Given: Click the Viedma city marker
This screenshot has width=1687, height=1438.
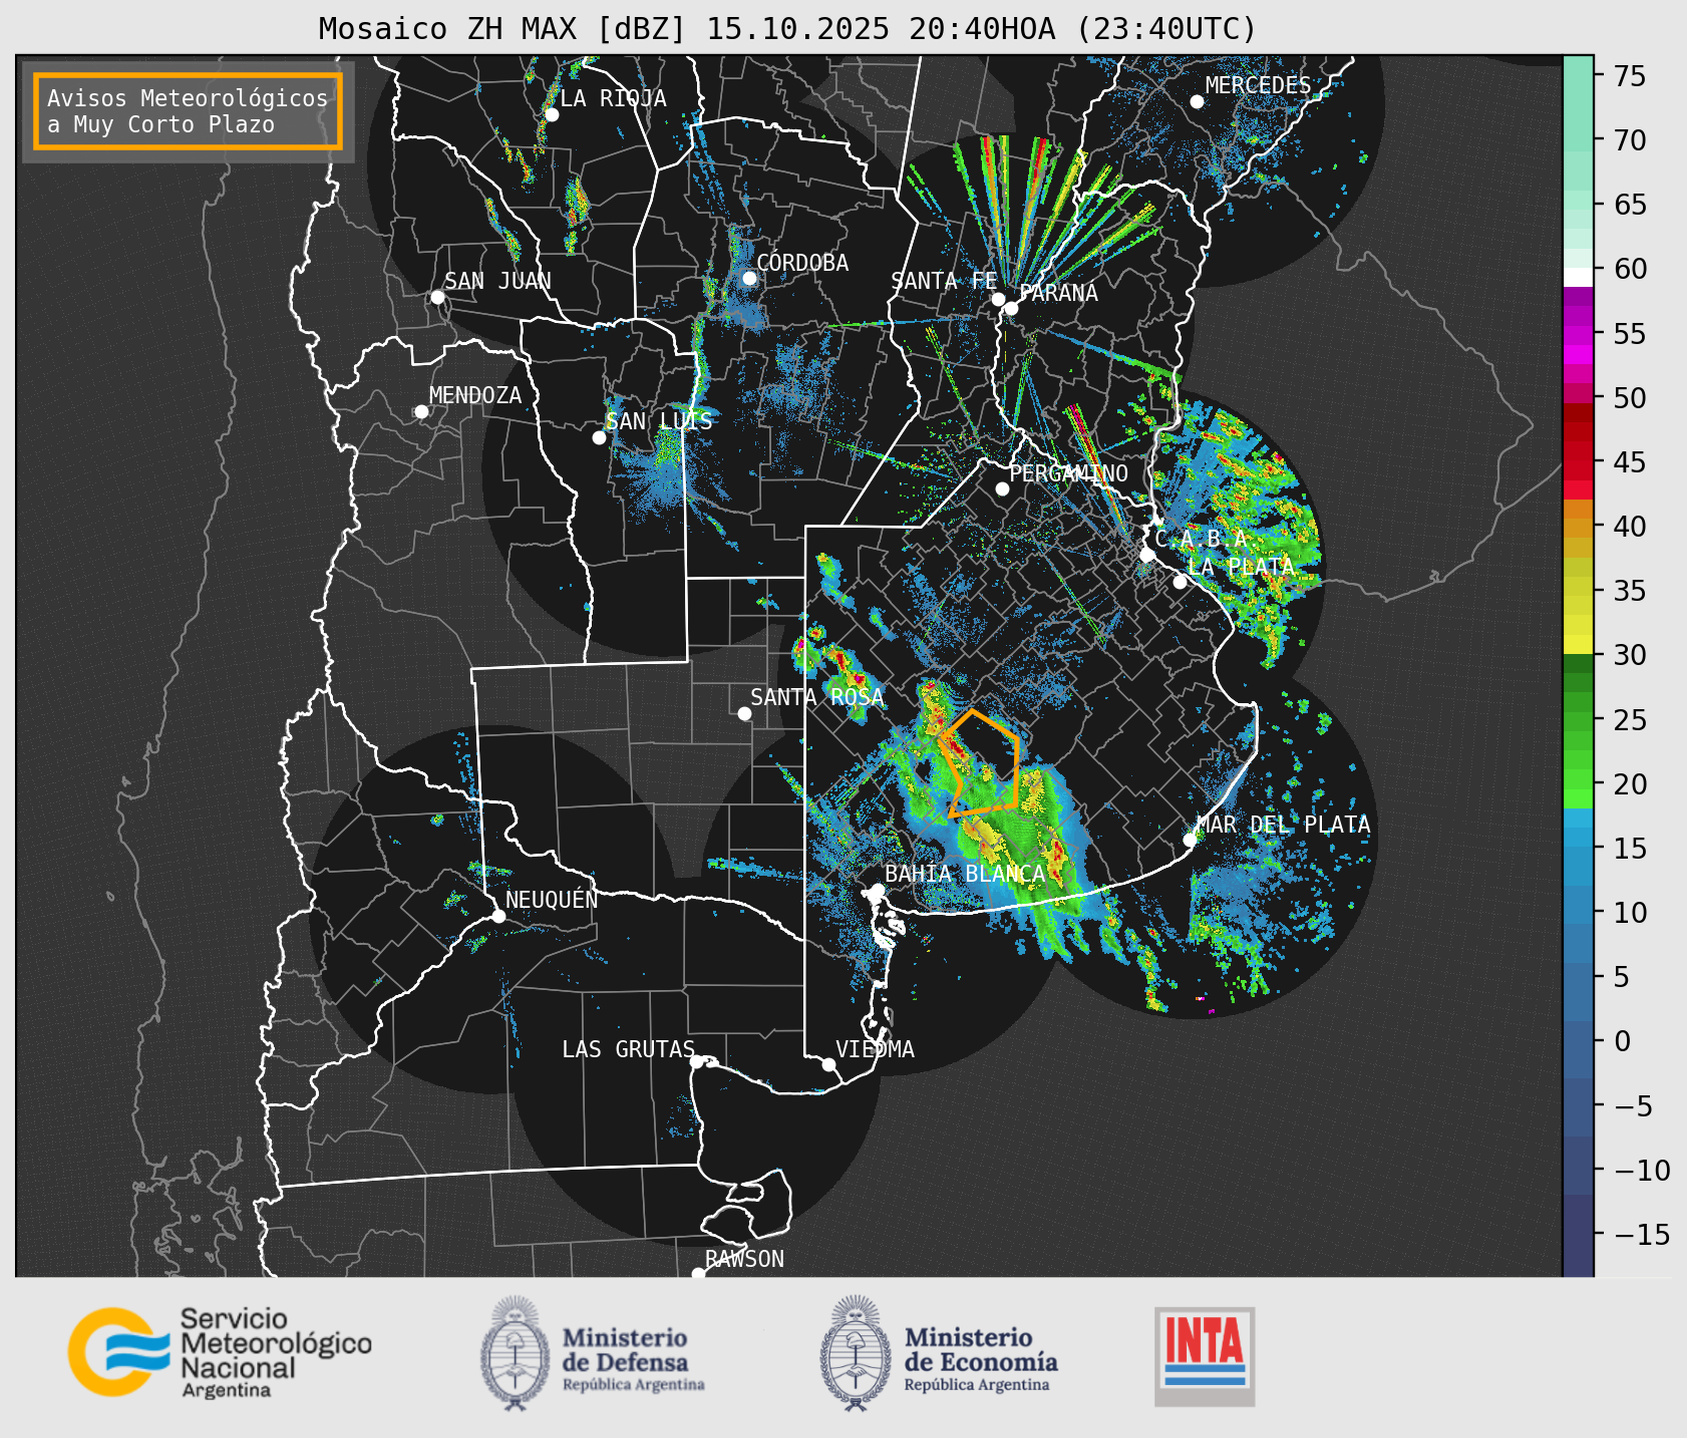Looking at the screenshot, I should coord(829,1064).
